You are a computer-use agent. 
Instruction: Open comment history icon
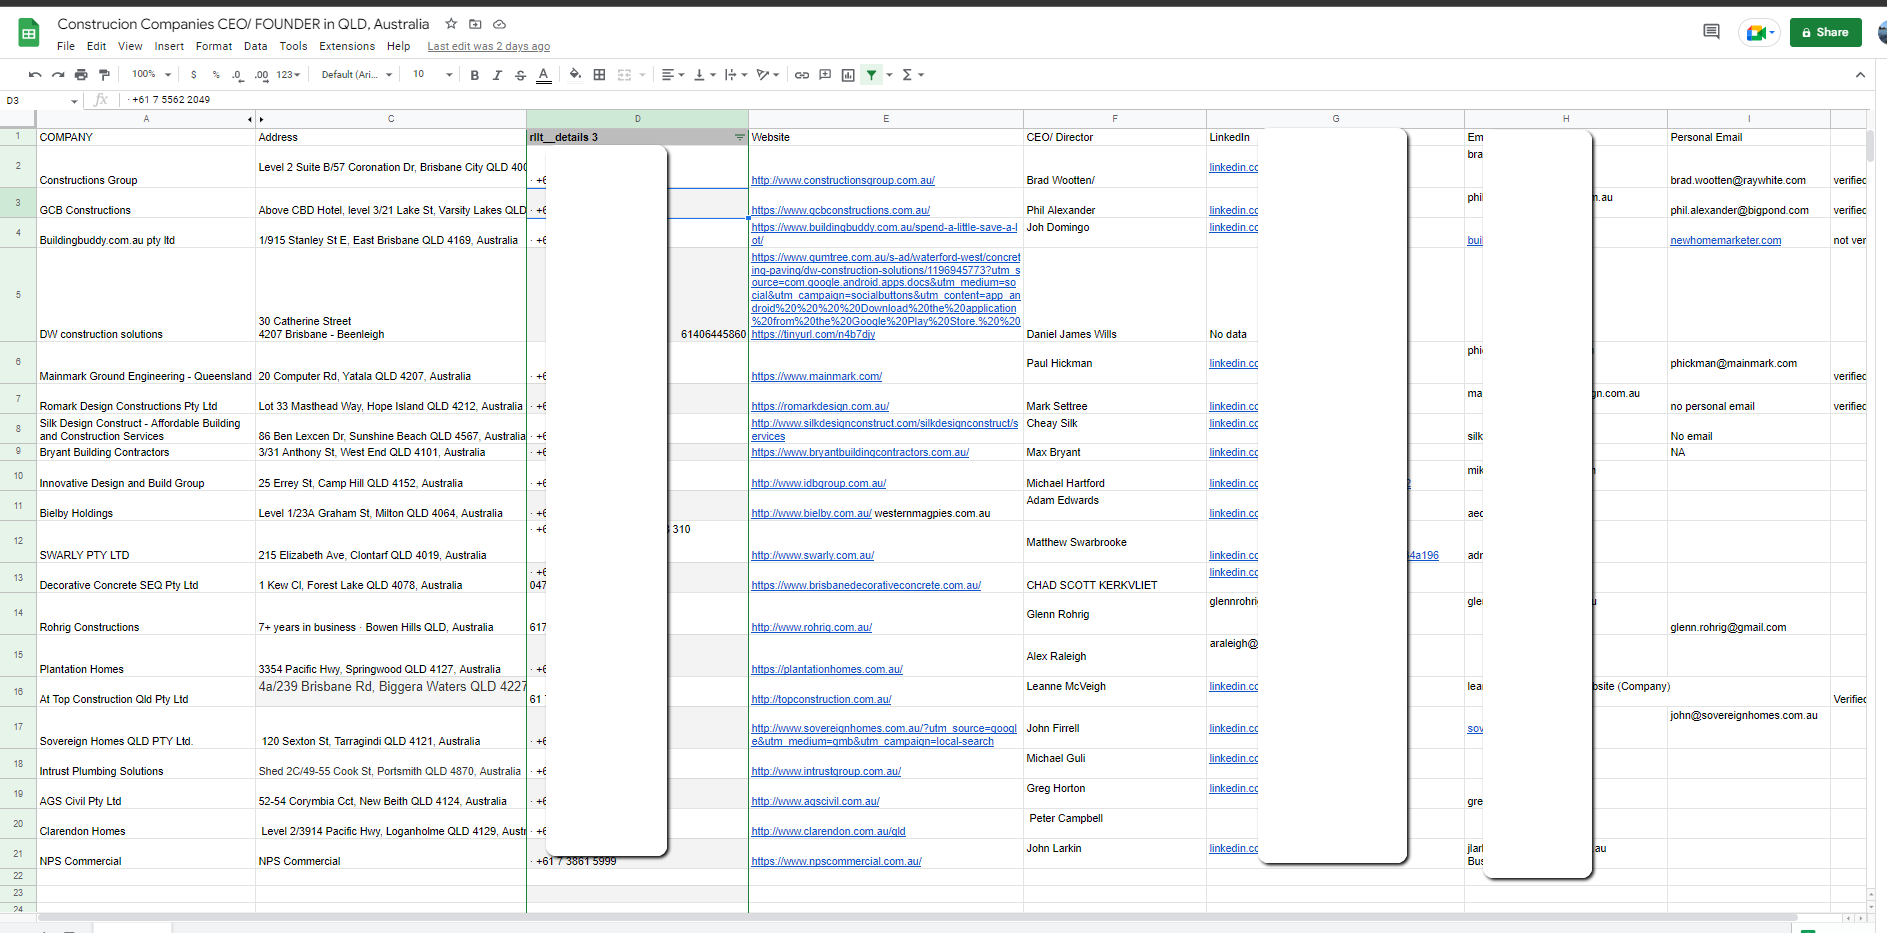[x=1711, y=32]
